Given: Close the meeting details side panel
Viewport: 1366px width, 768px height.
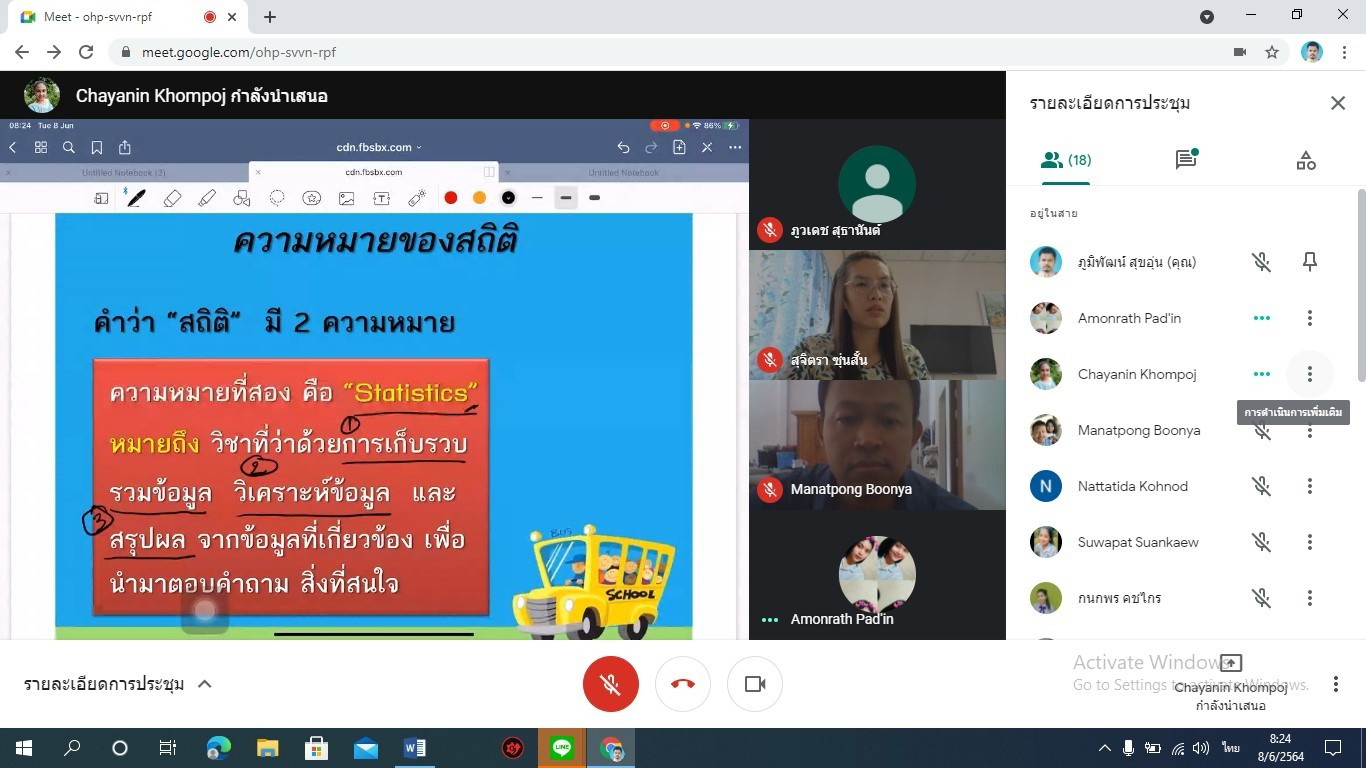Looking at the screenshot, I should [x=1337, y=103].
